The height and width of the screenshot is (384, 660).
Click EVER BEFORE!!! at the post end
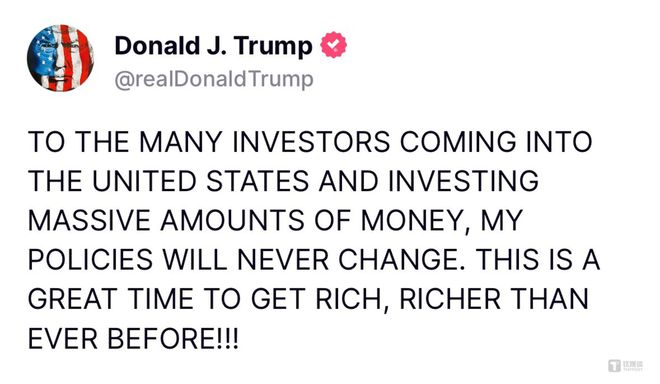[x=133, y=339]
